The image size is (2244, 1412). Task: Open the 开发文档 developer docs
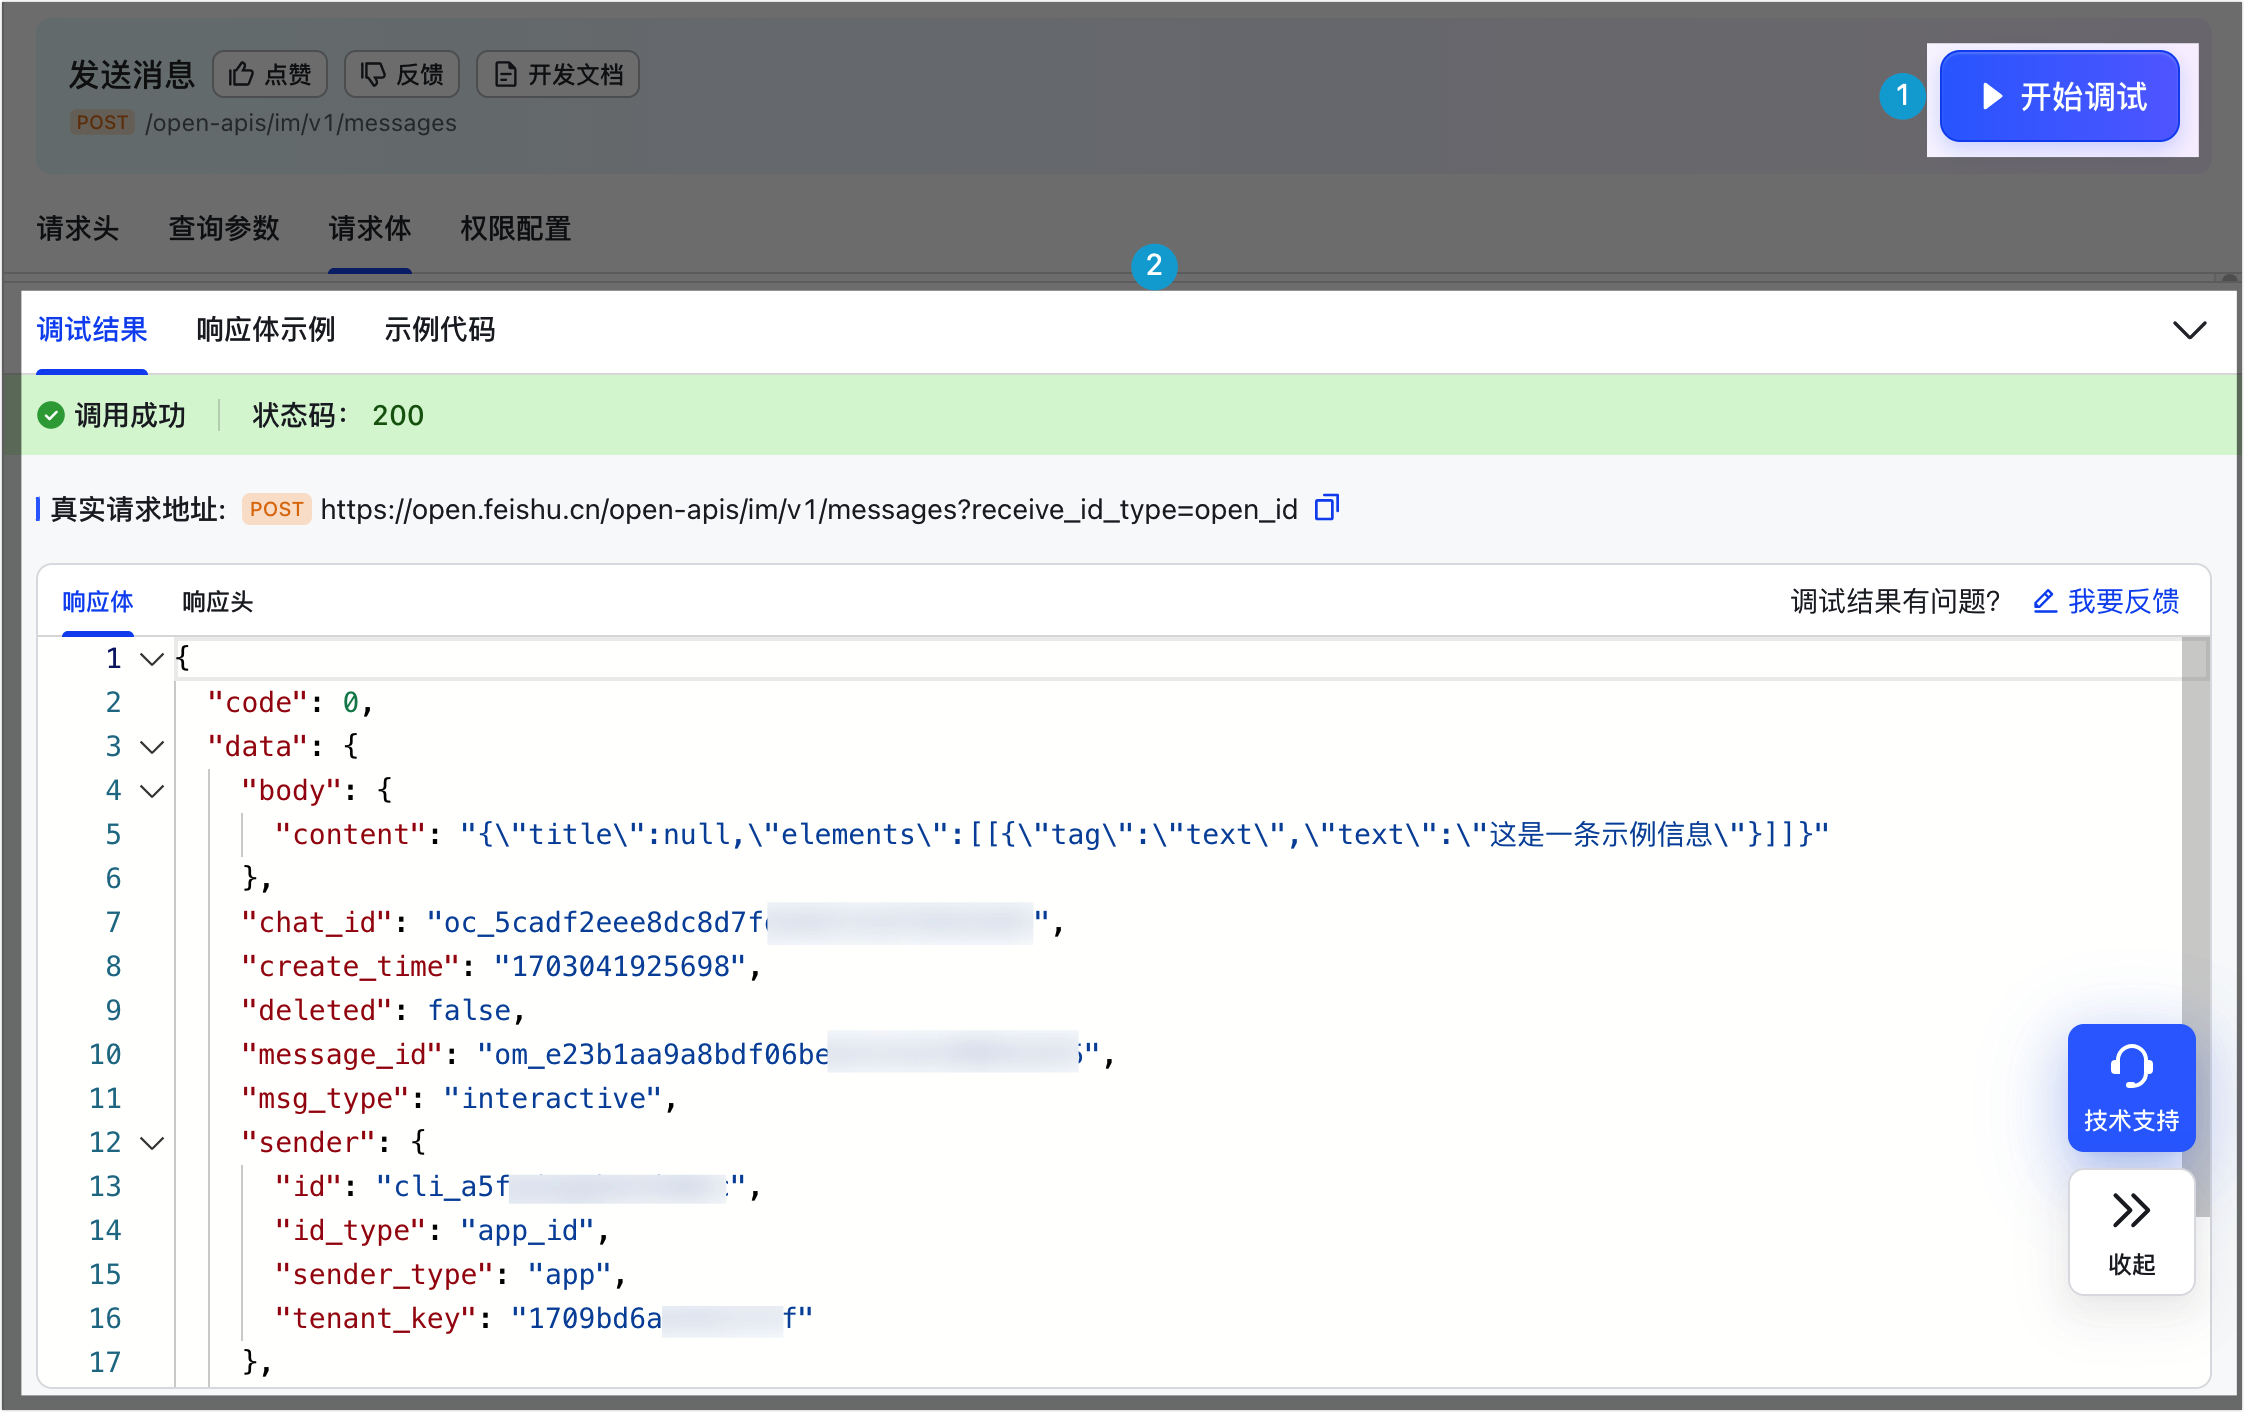(557, 75)
